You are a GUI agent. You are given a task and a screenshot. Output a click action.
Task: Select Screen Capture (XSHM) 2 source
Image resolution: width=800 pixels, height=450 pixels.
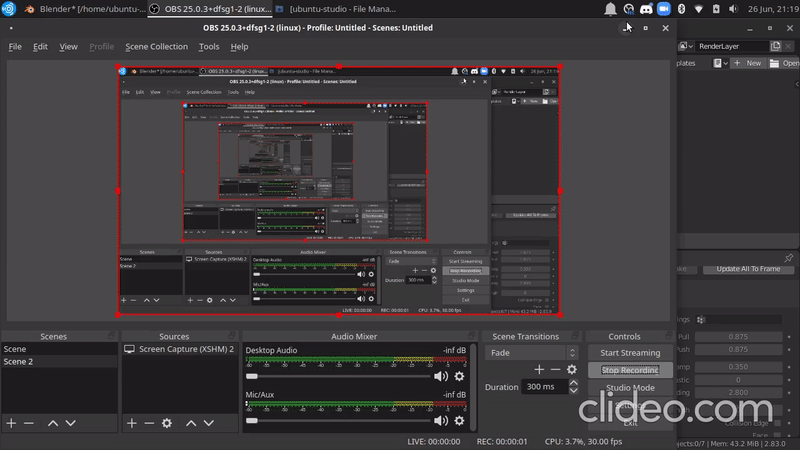tap(180, 349)
